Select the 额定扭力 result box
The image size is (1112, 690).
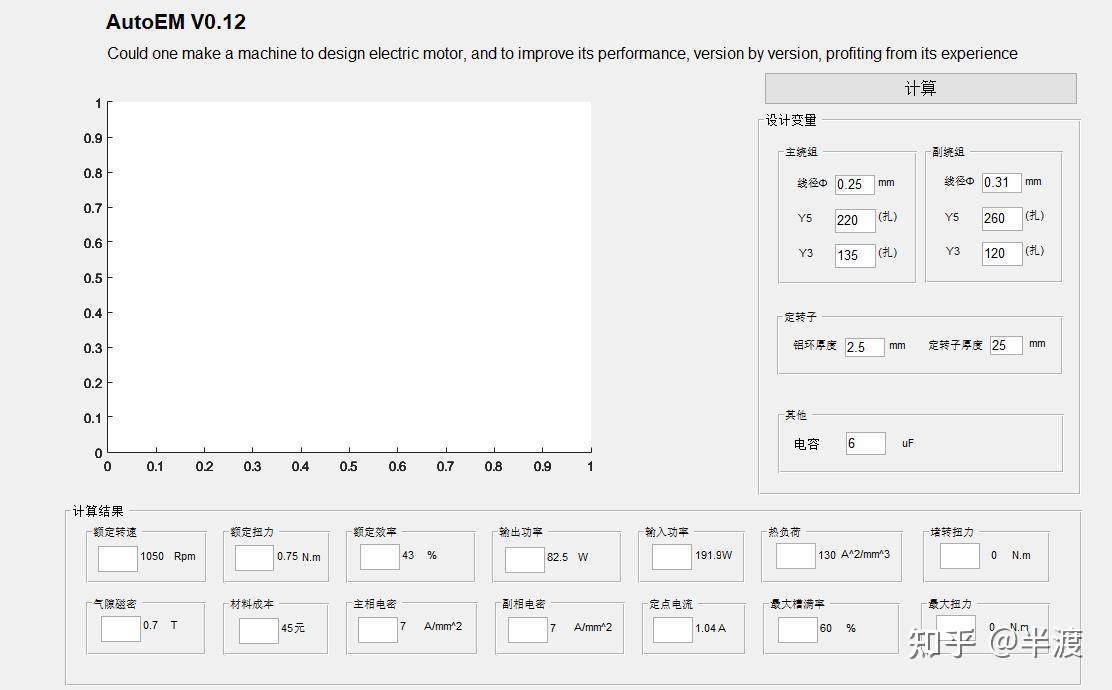(254, 557)
